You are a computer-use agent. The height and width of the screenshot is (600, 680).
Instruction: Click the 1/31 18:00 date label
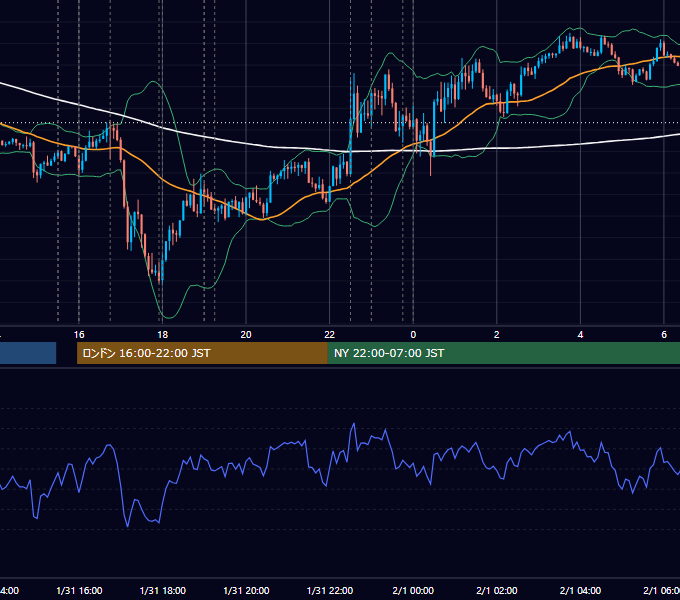coord(163,591)
